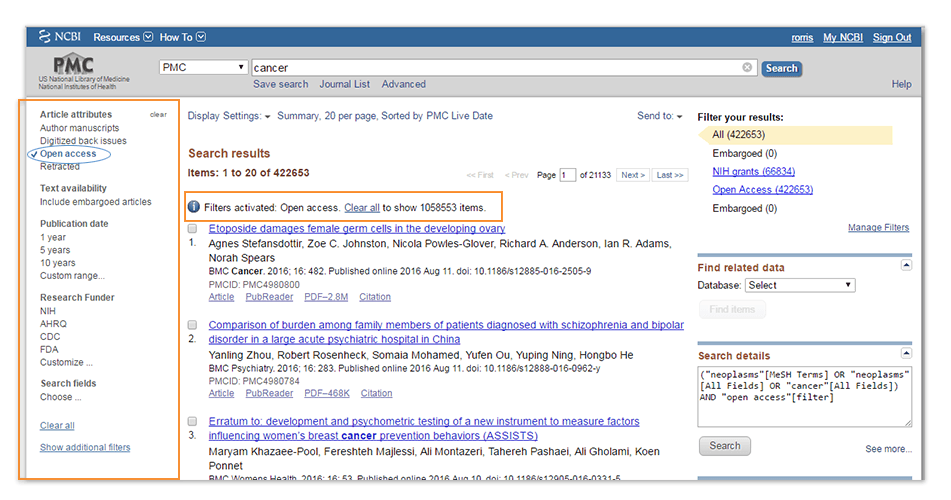951x500 pixels.
Task: Click the blue Search button
Action: [x=780, y=68]
